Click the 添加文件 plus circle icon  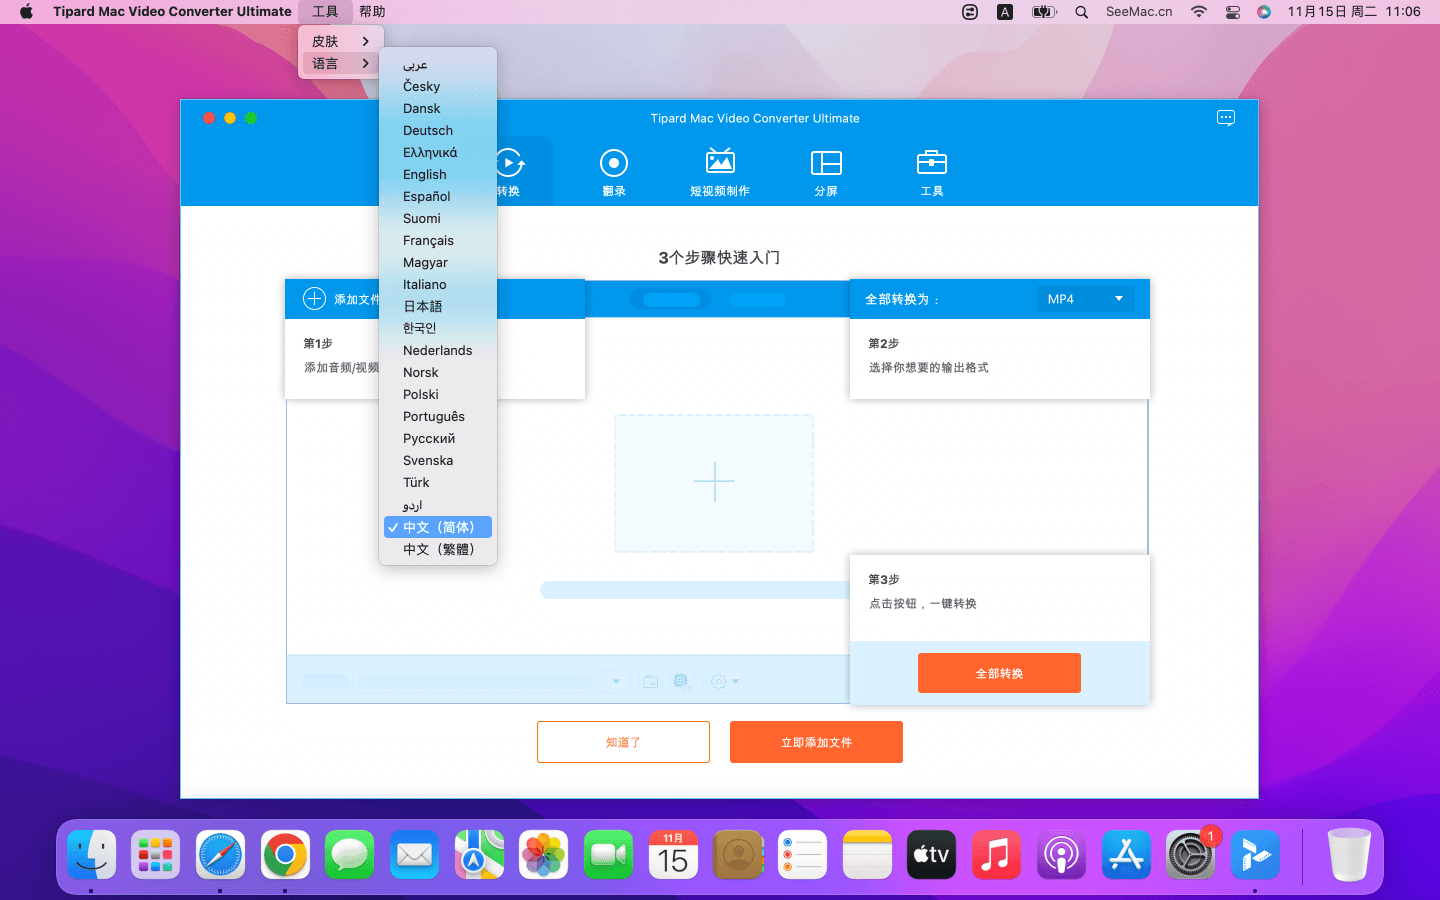314,299
